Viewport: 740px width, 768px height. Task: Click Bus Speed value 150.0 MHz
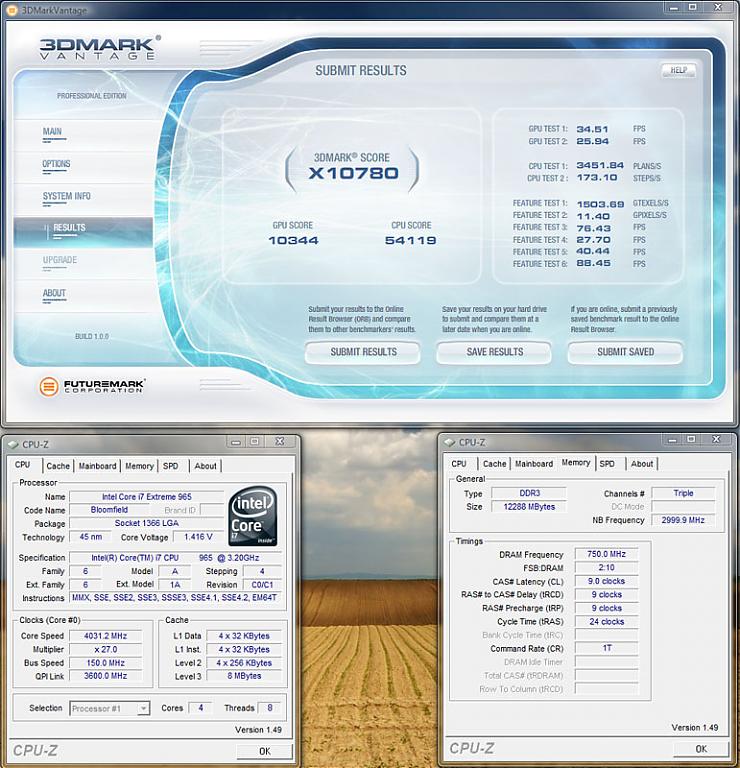pos(106,663)
